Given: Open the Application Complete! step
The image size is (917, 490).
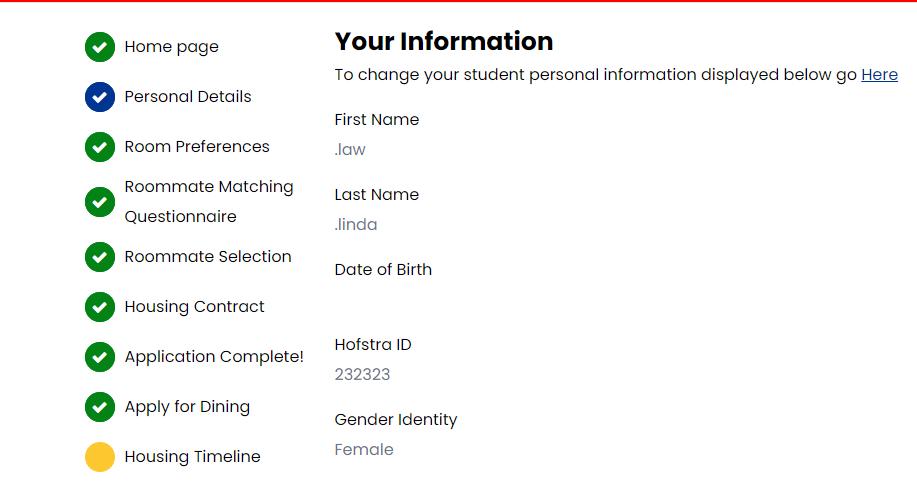Looking at the screenshot, I should point(214,357).
